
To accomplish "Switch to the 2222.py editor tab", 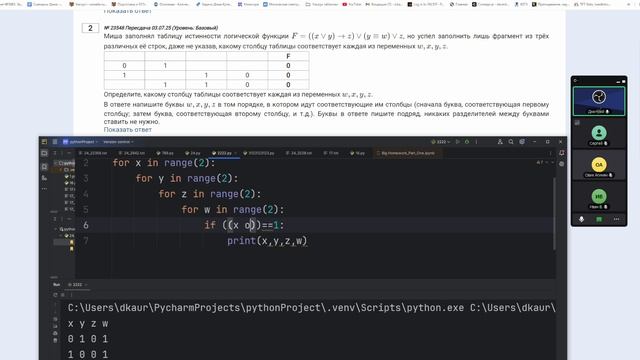I will pos(224,153).
